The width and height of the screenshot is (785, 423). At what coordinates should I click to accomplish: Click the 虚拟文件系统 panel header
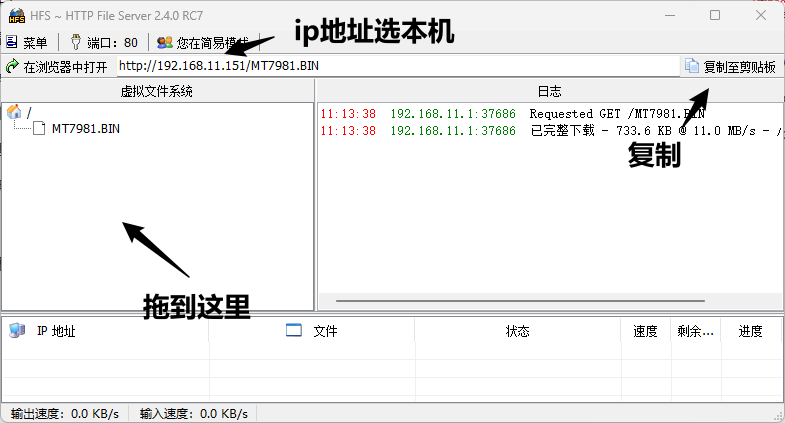[x=157, y=91]
